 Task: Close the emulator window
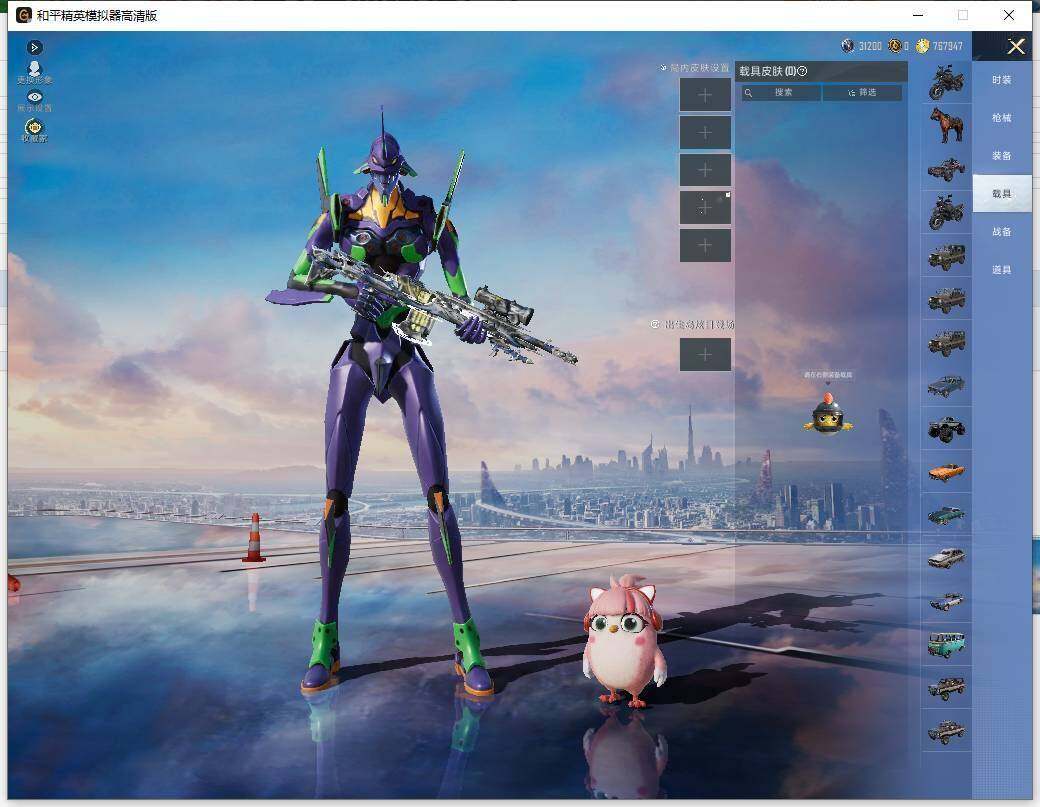click(1009, 15)
